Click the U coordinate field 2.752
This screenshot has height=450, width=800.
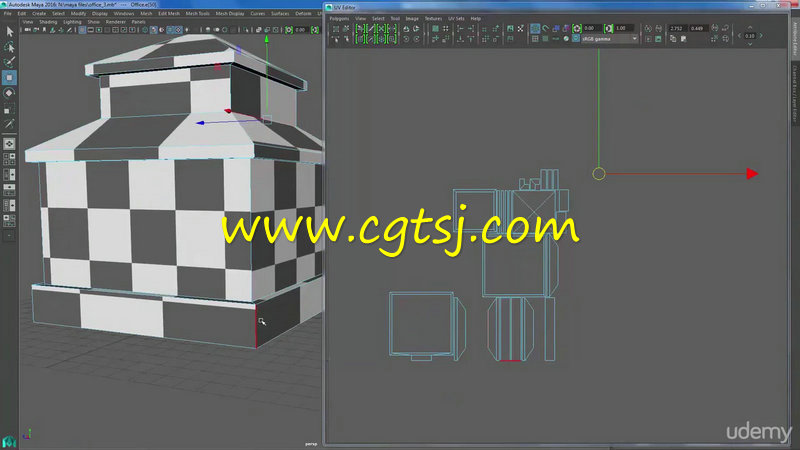[677, 28]
